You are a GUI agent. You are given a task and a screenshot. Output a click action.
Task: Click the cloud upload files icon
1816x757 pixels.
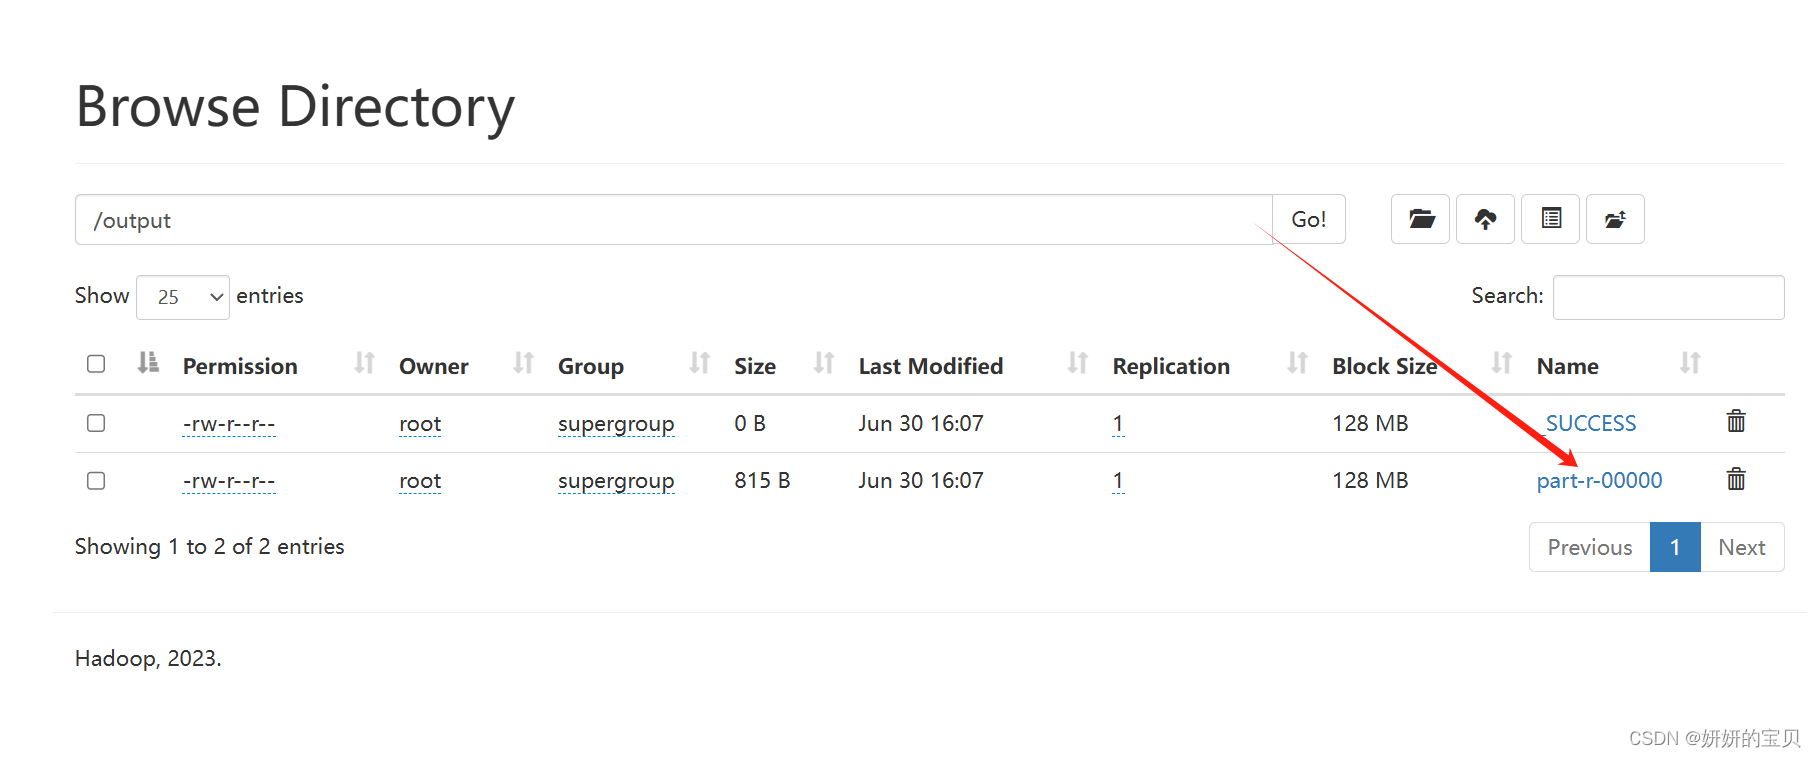pos(1486,219)
